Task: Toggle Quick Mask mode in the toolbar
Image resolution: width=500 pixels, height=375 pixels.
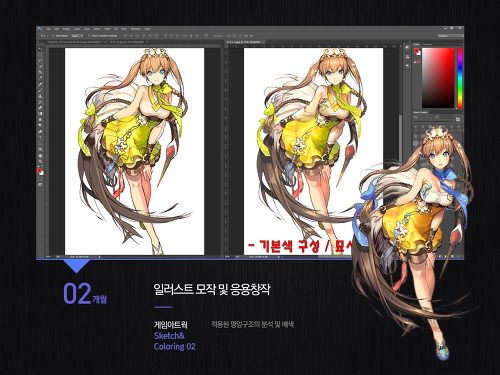Action: (x=40, y=179)
